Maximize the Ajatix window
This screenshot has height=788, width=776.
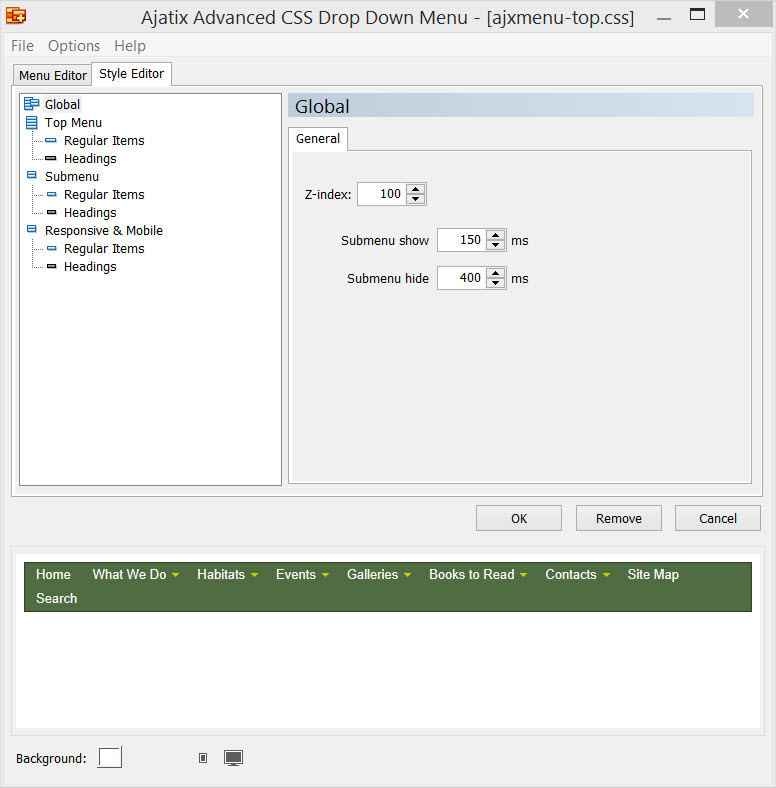pyautogui.click(x=697, y=14)
